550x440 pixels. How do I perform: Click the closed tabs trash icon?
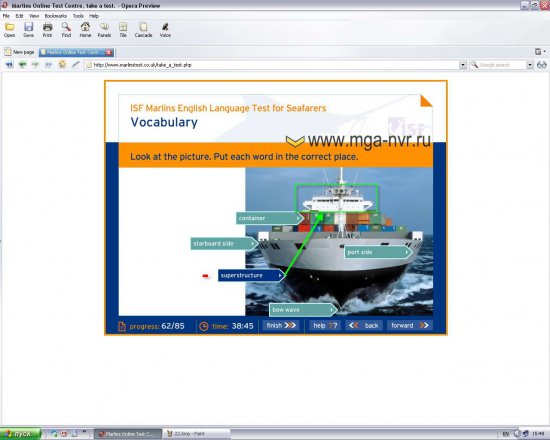pyautogui.click(x=538, y=52)
